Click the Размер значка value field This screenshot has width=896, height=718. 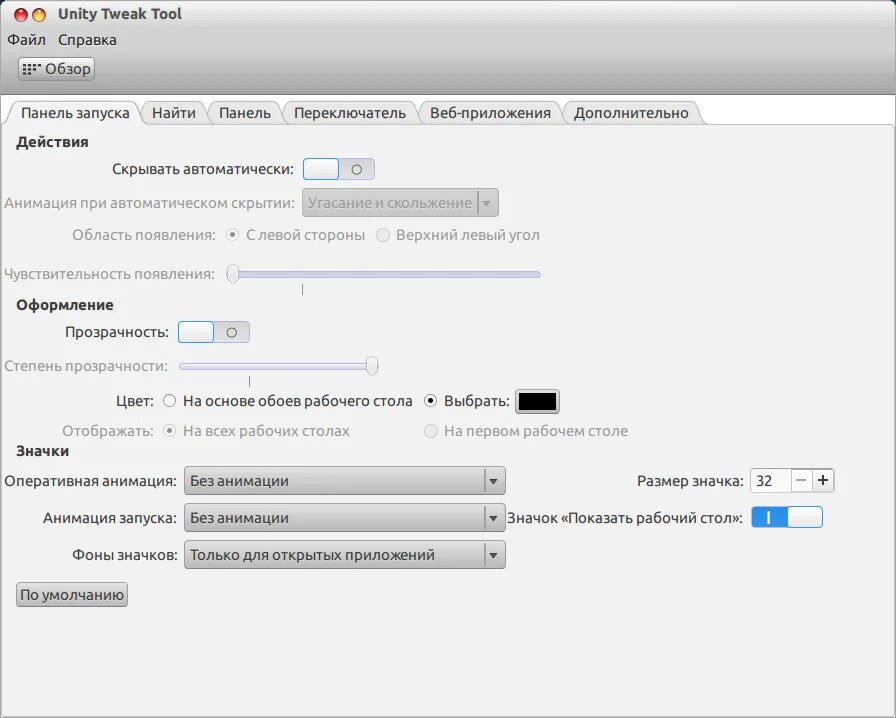tap(771, 480)
